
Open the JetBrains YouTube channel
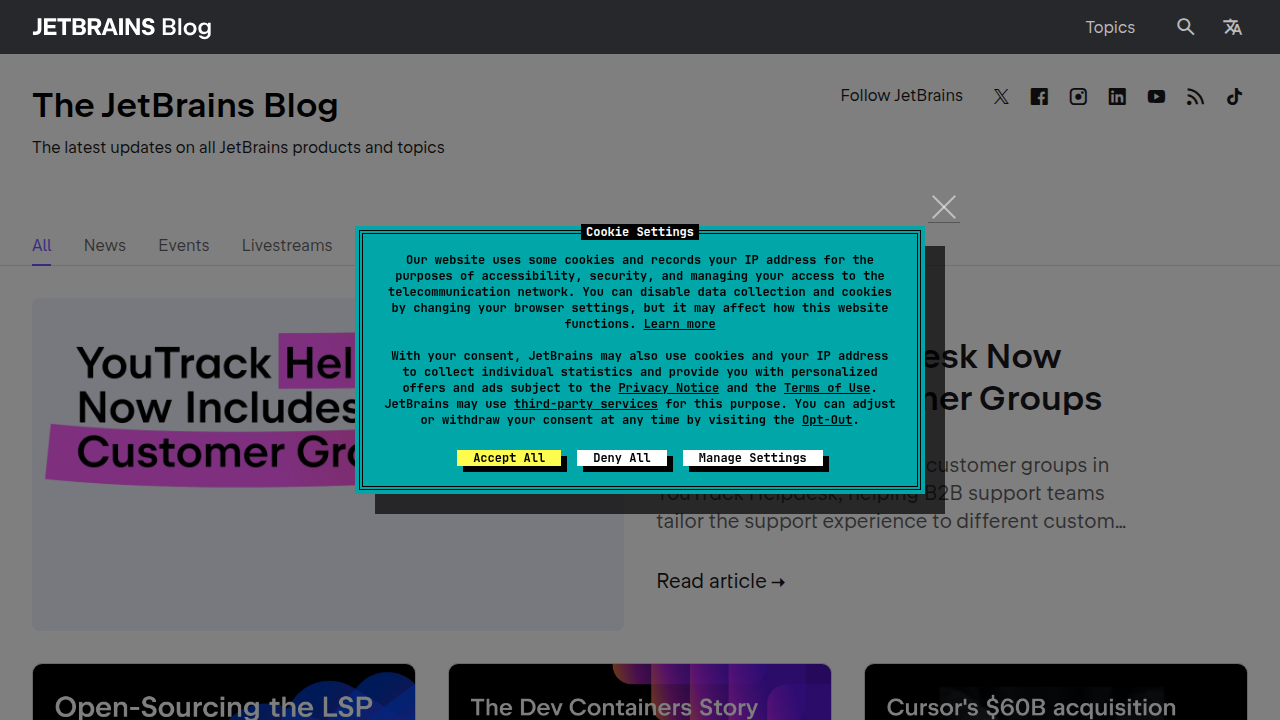1156,97
